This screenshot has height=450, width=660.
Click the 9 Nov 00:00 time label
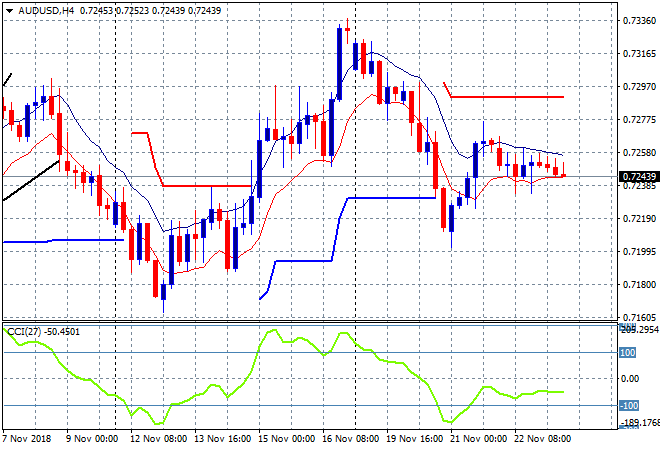tap(92, 439)
